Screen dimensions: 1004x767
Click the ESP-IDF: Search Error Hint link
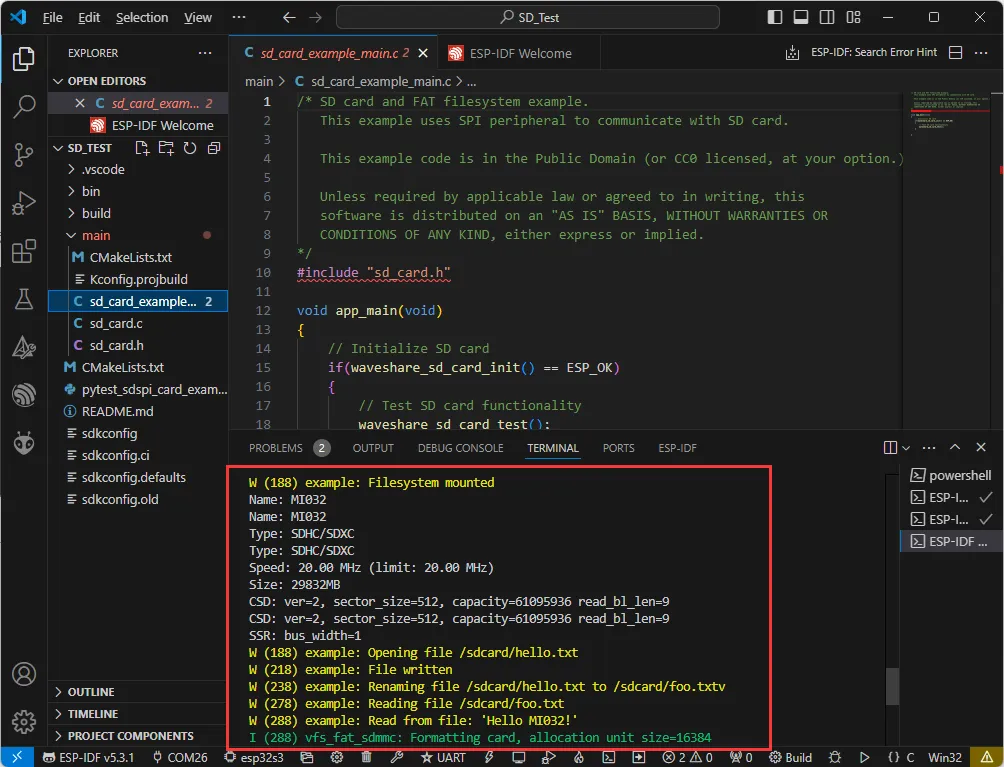click(x=871, y=52)
